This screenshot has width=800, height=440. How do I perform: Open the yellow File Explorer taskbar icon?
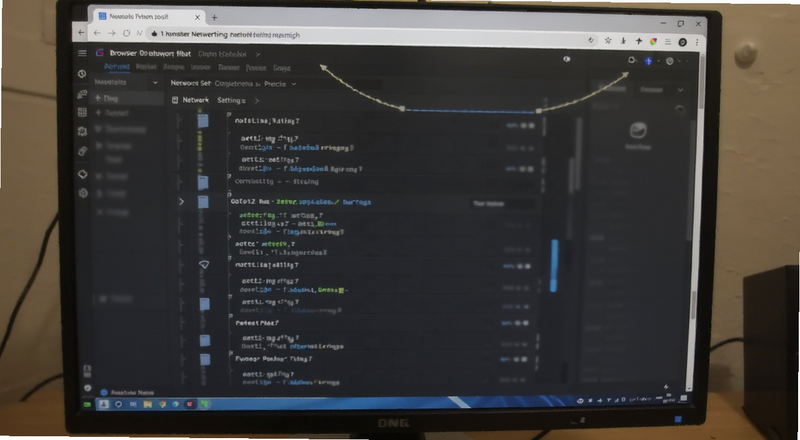[x=147, y=404]
